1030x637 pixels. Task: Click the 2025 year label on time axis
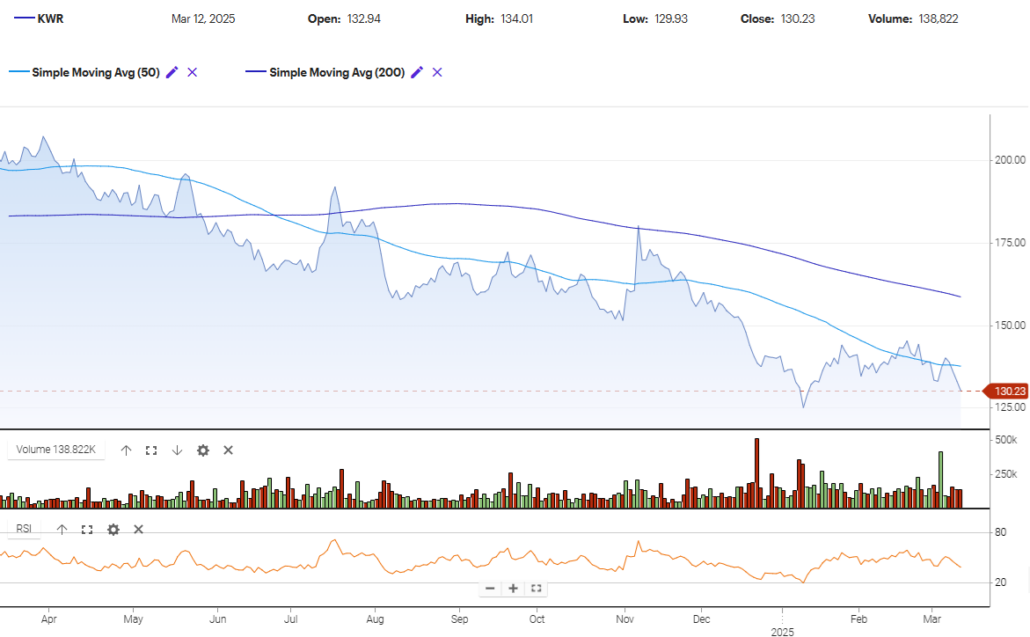point(782,632)
